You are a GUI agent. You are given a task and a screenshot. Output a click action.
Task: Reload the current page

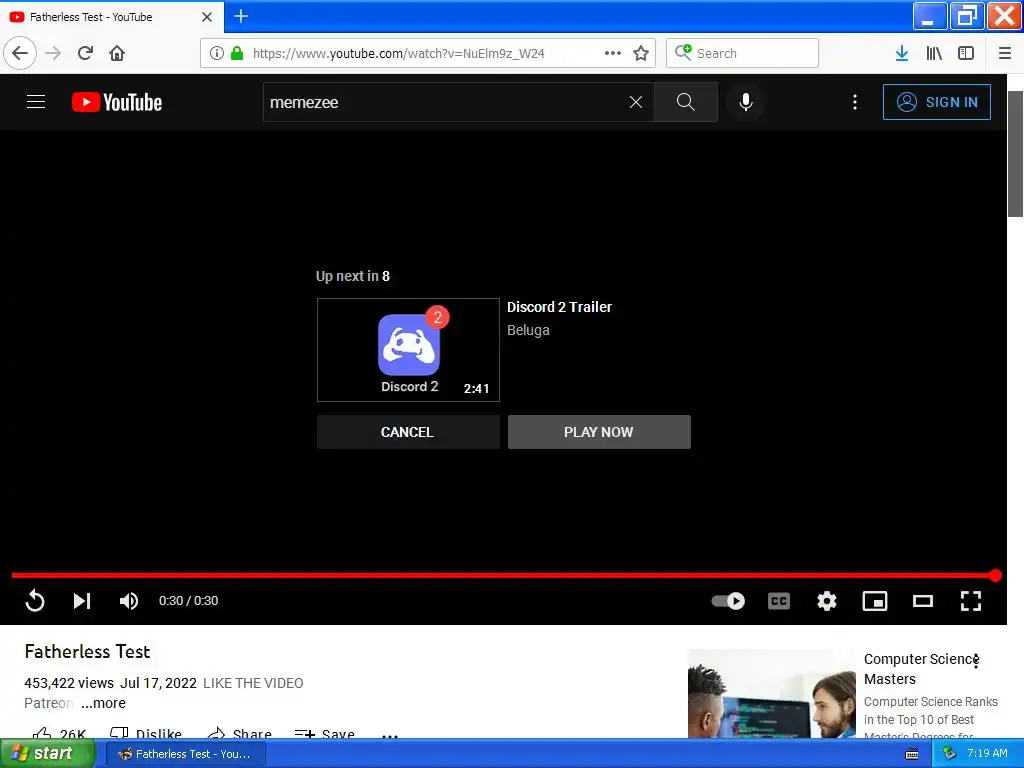(85, 53)
